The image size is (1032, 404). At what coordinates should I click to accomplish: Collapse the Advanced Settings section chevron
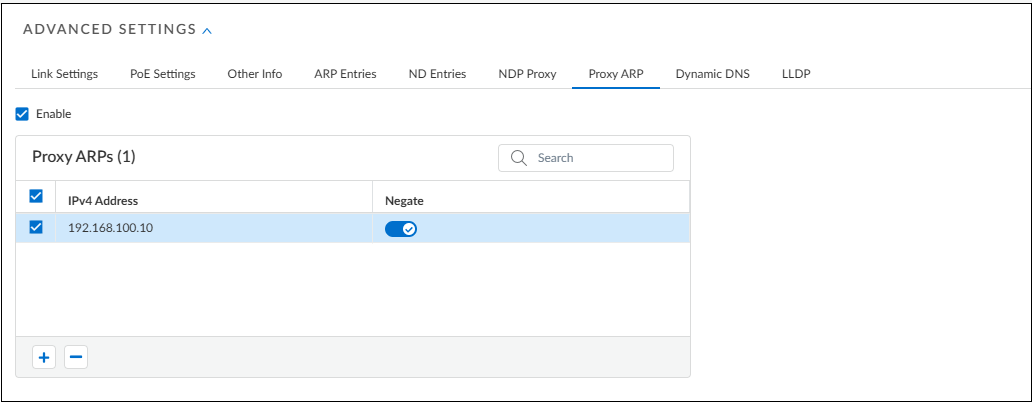pos(207,30)
